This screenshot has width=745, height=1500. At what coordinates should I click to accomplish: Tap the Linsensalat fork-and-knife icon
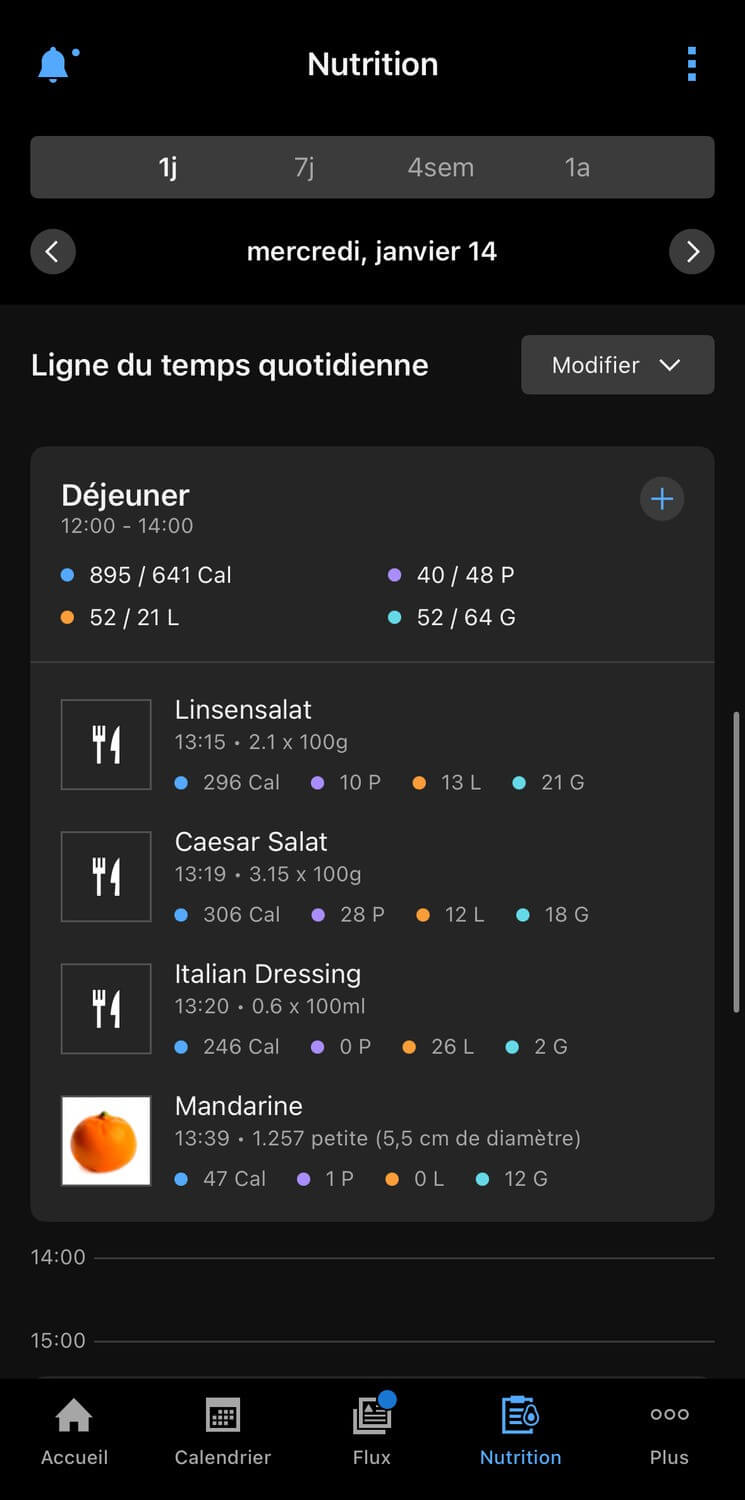(106, 745)
